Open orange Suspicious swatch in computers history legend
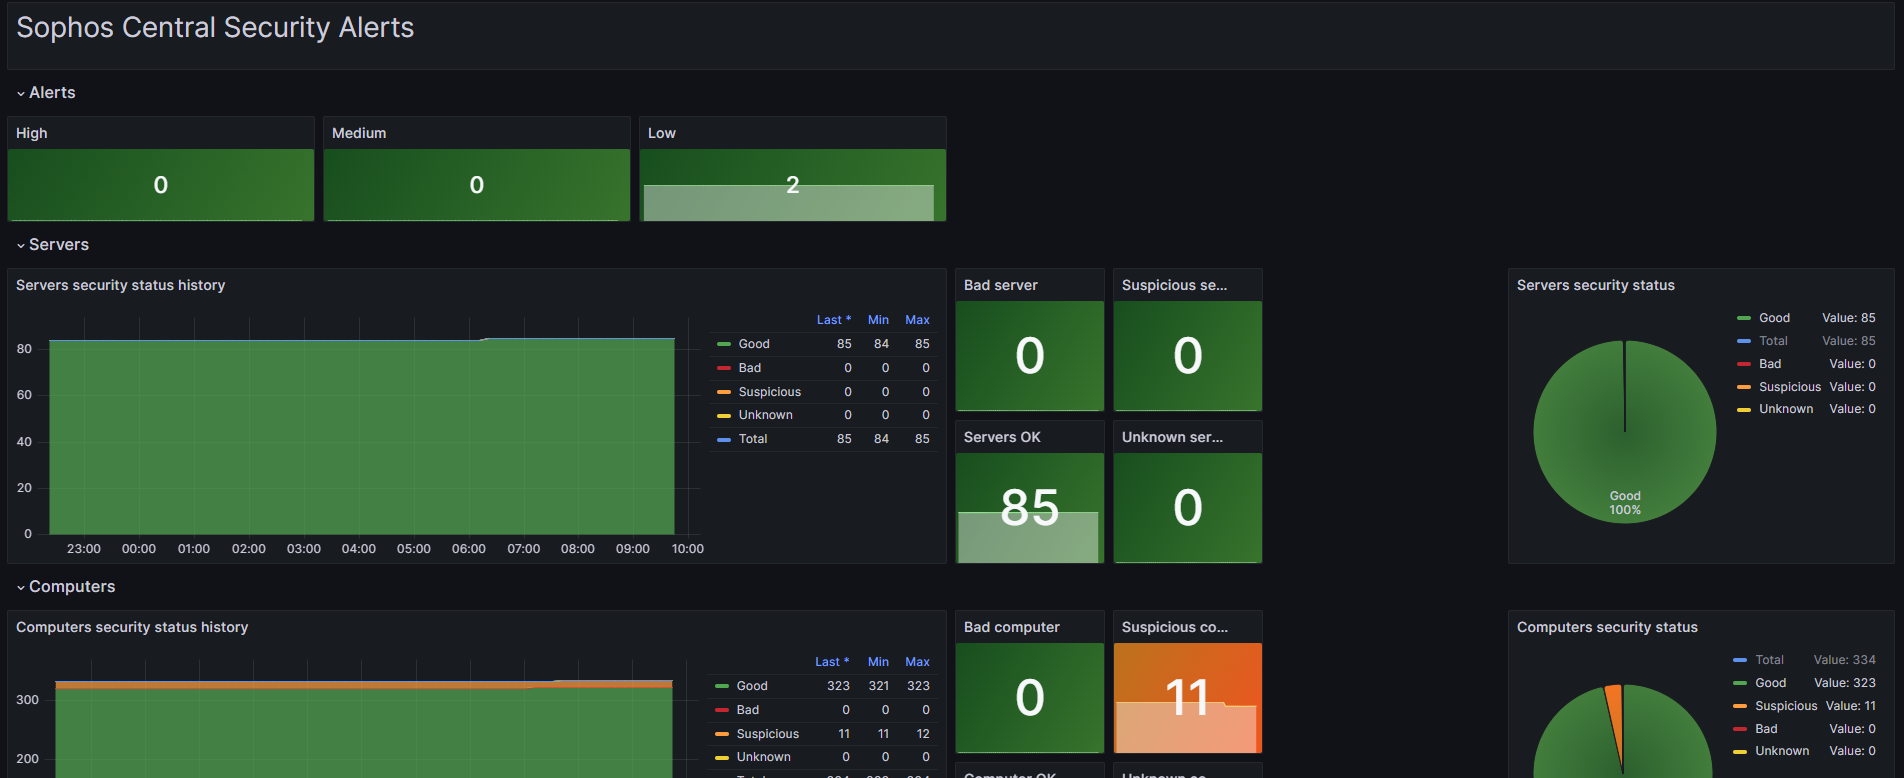Image resolution: width=1904 pixels, height=778 pixels. [x=722, y=734]
